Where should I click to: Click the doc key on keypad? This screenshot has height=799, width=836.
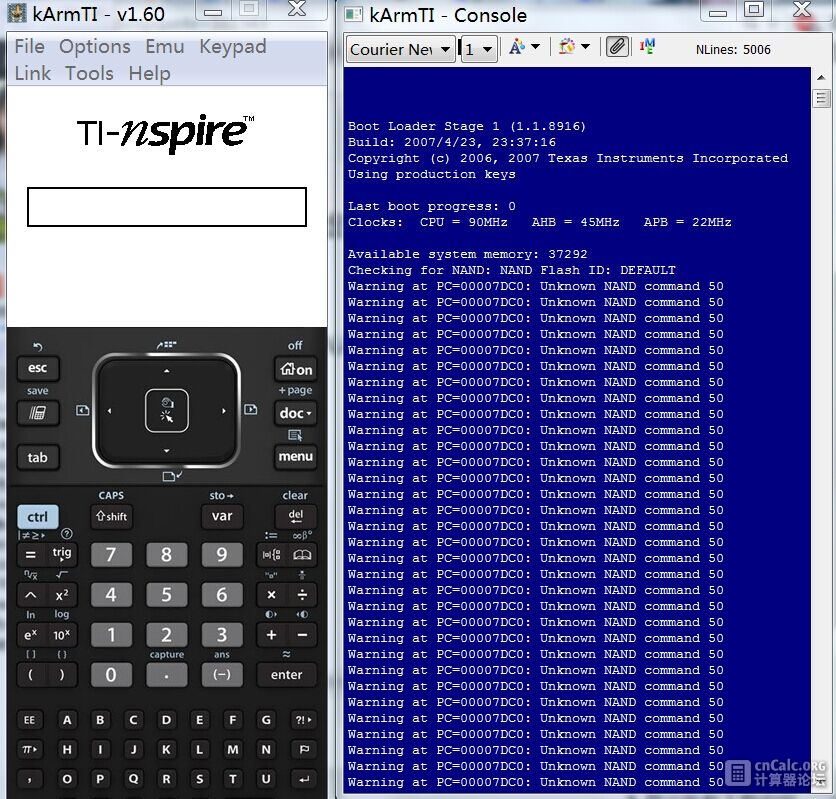[x=296, y=413]
